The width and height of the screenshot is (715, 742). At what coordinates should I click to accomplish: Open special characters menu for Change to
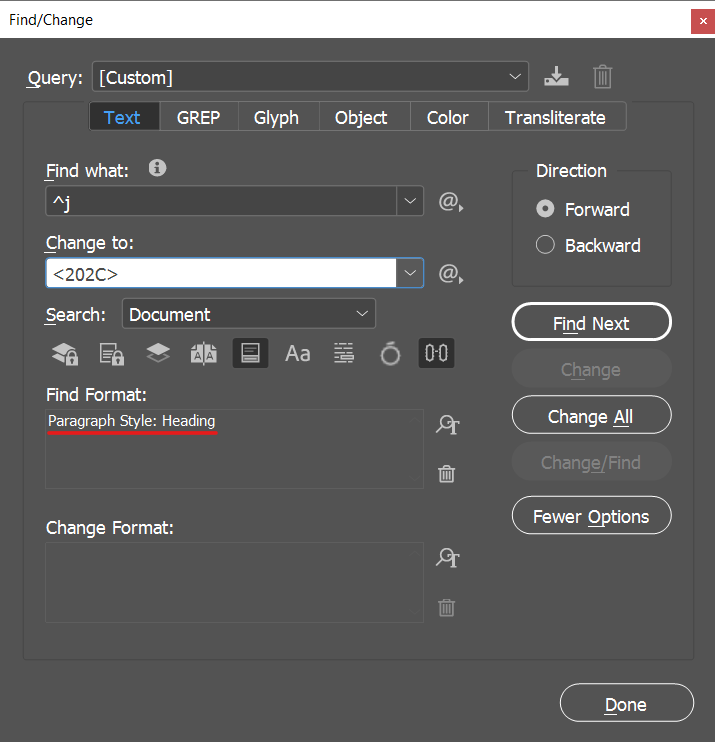tap(450, 274)
